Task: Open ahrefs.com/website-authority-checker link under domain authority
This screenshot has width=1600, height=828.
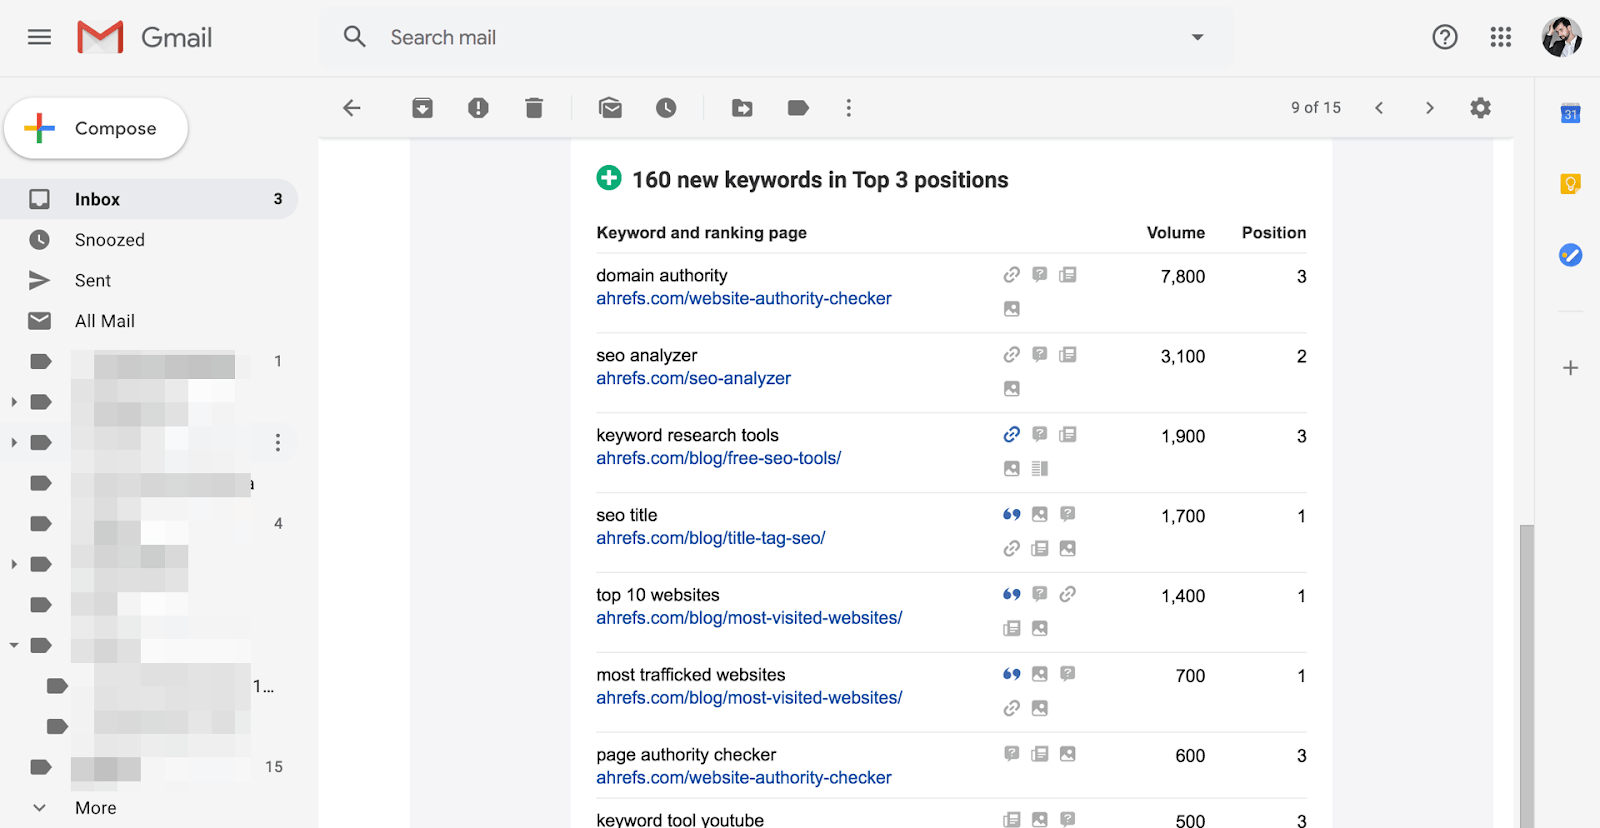Action: click(x=744, y=298)
